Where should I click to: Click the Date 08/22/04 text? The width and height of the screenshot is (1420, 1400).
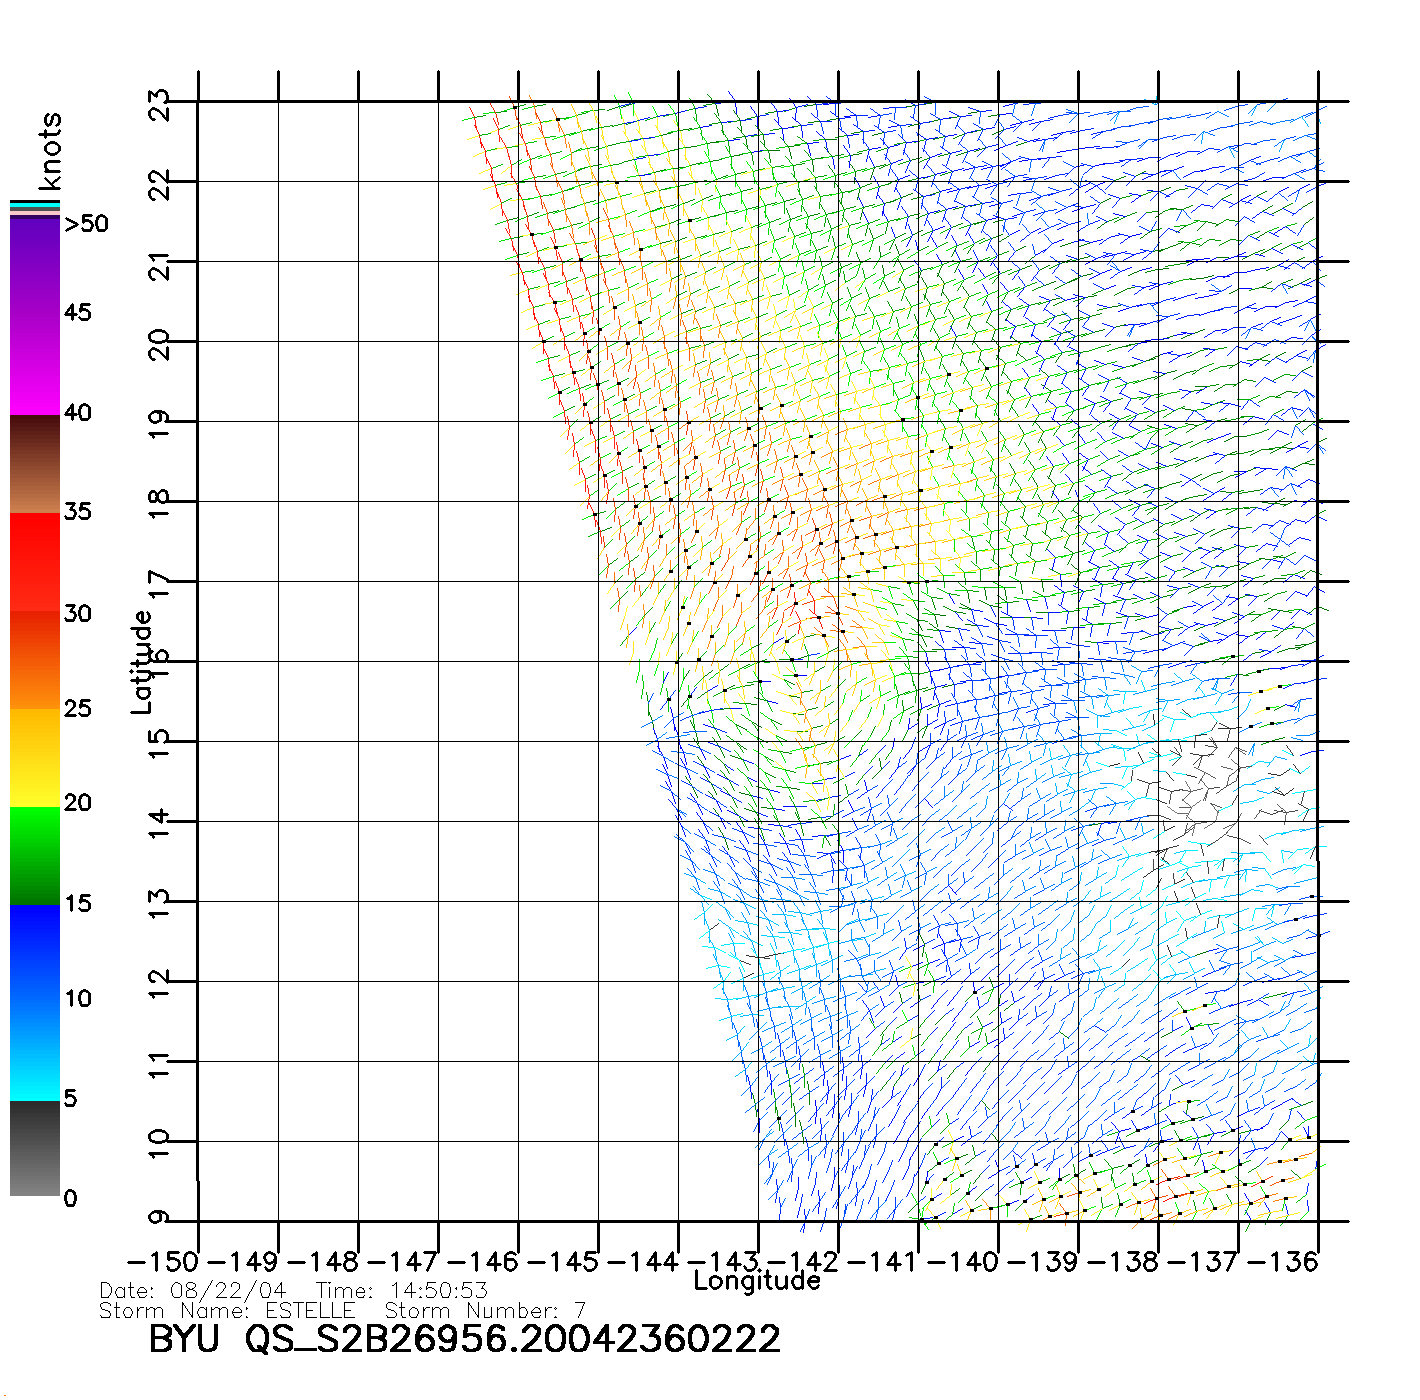193,1291
